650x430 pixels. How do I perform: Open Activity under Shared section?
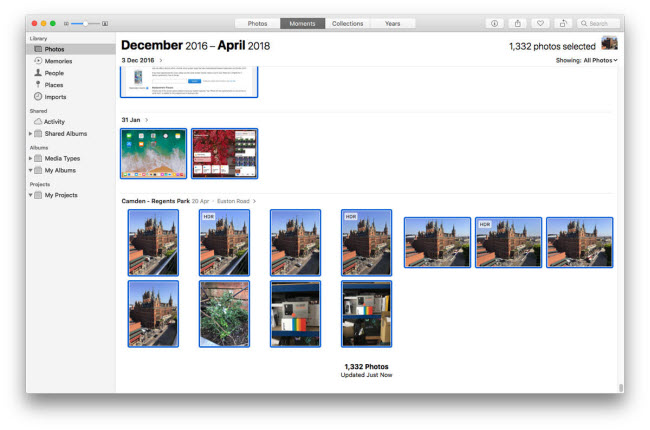[x=54, y=121]
